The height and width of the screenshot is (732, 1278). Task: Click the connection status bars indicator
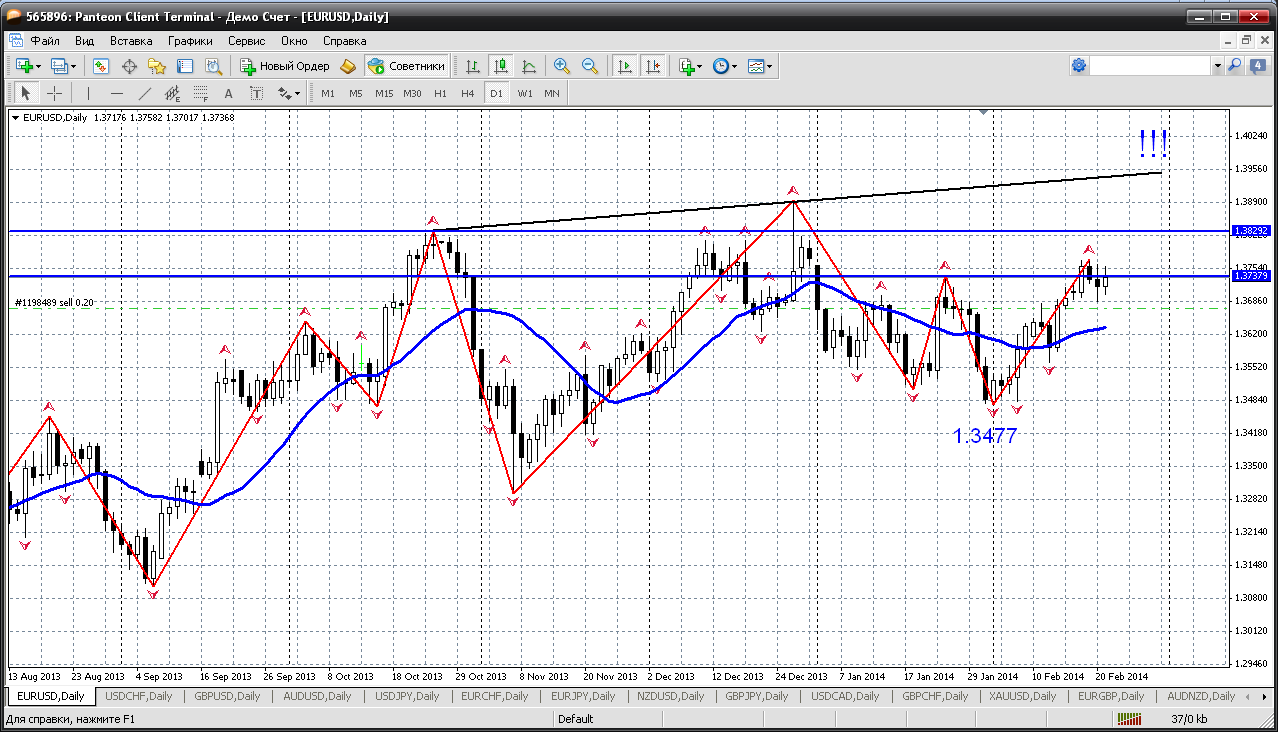click(1129, 718)
